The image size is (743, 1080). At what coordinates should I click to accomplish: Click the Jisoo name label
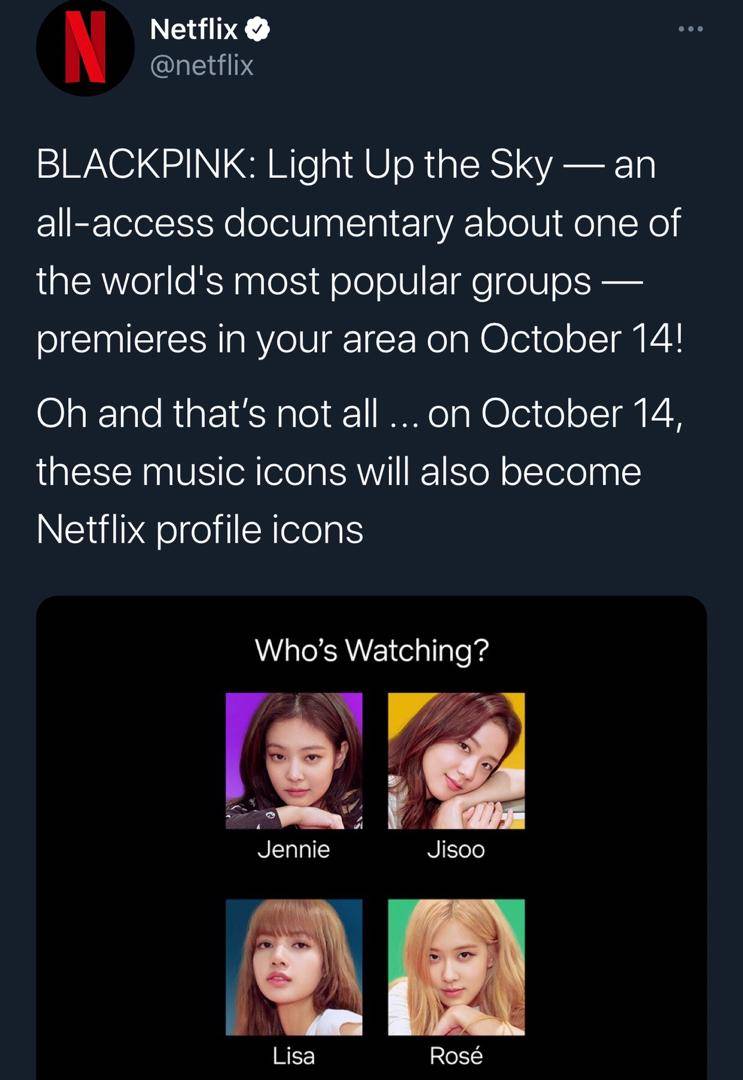point(456,849)
